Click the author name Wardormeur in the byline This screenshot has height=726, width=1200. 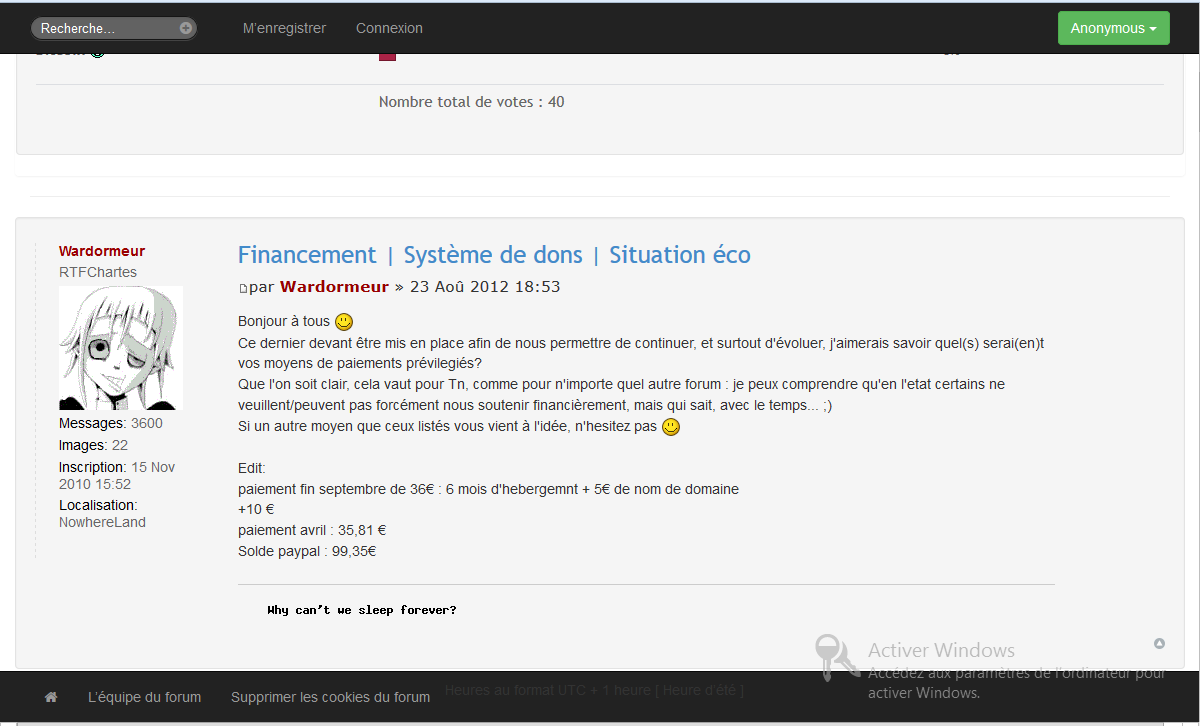(x=334, y=287)
